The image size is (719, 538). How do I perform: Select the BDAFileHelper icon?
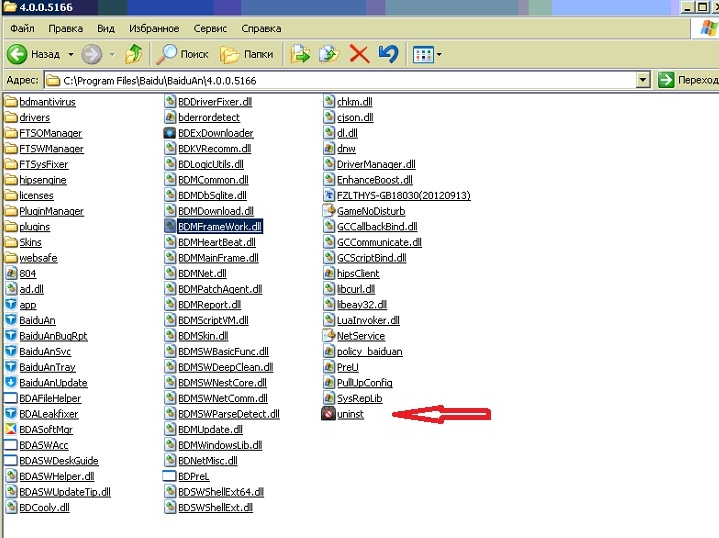tap(11, 398)
